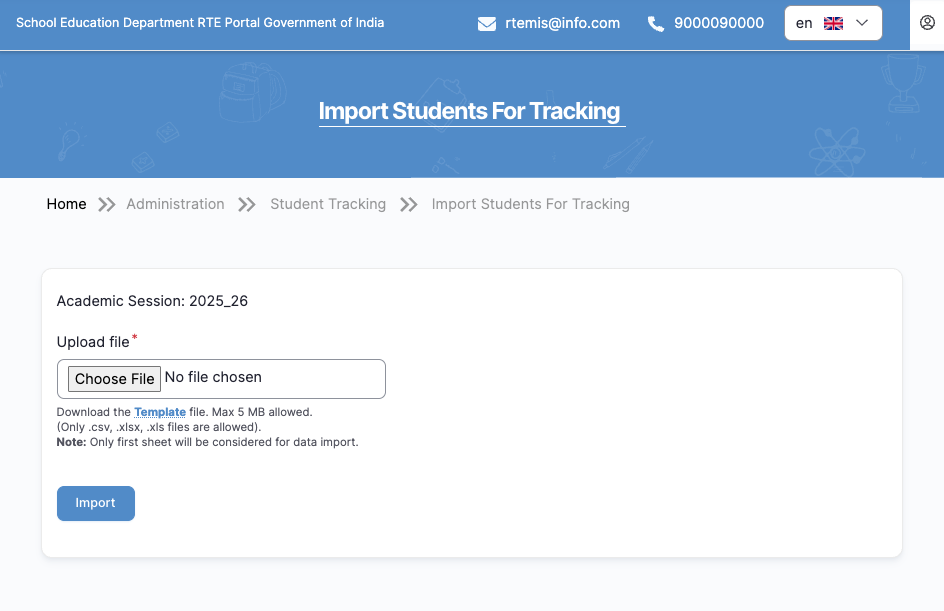Open the Administration breadcrumb item

(175, 204)
